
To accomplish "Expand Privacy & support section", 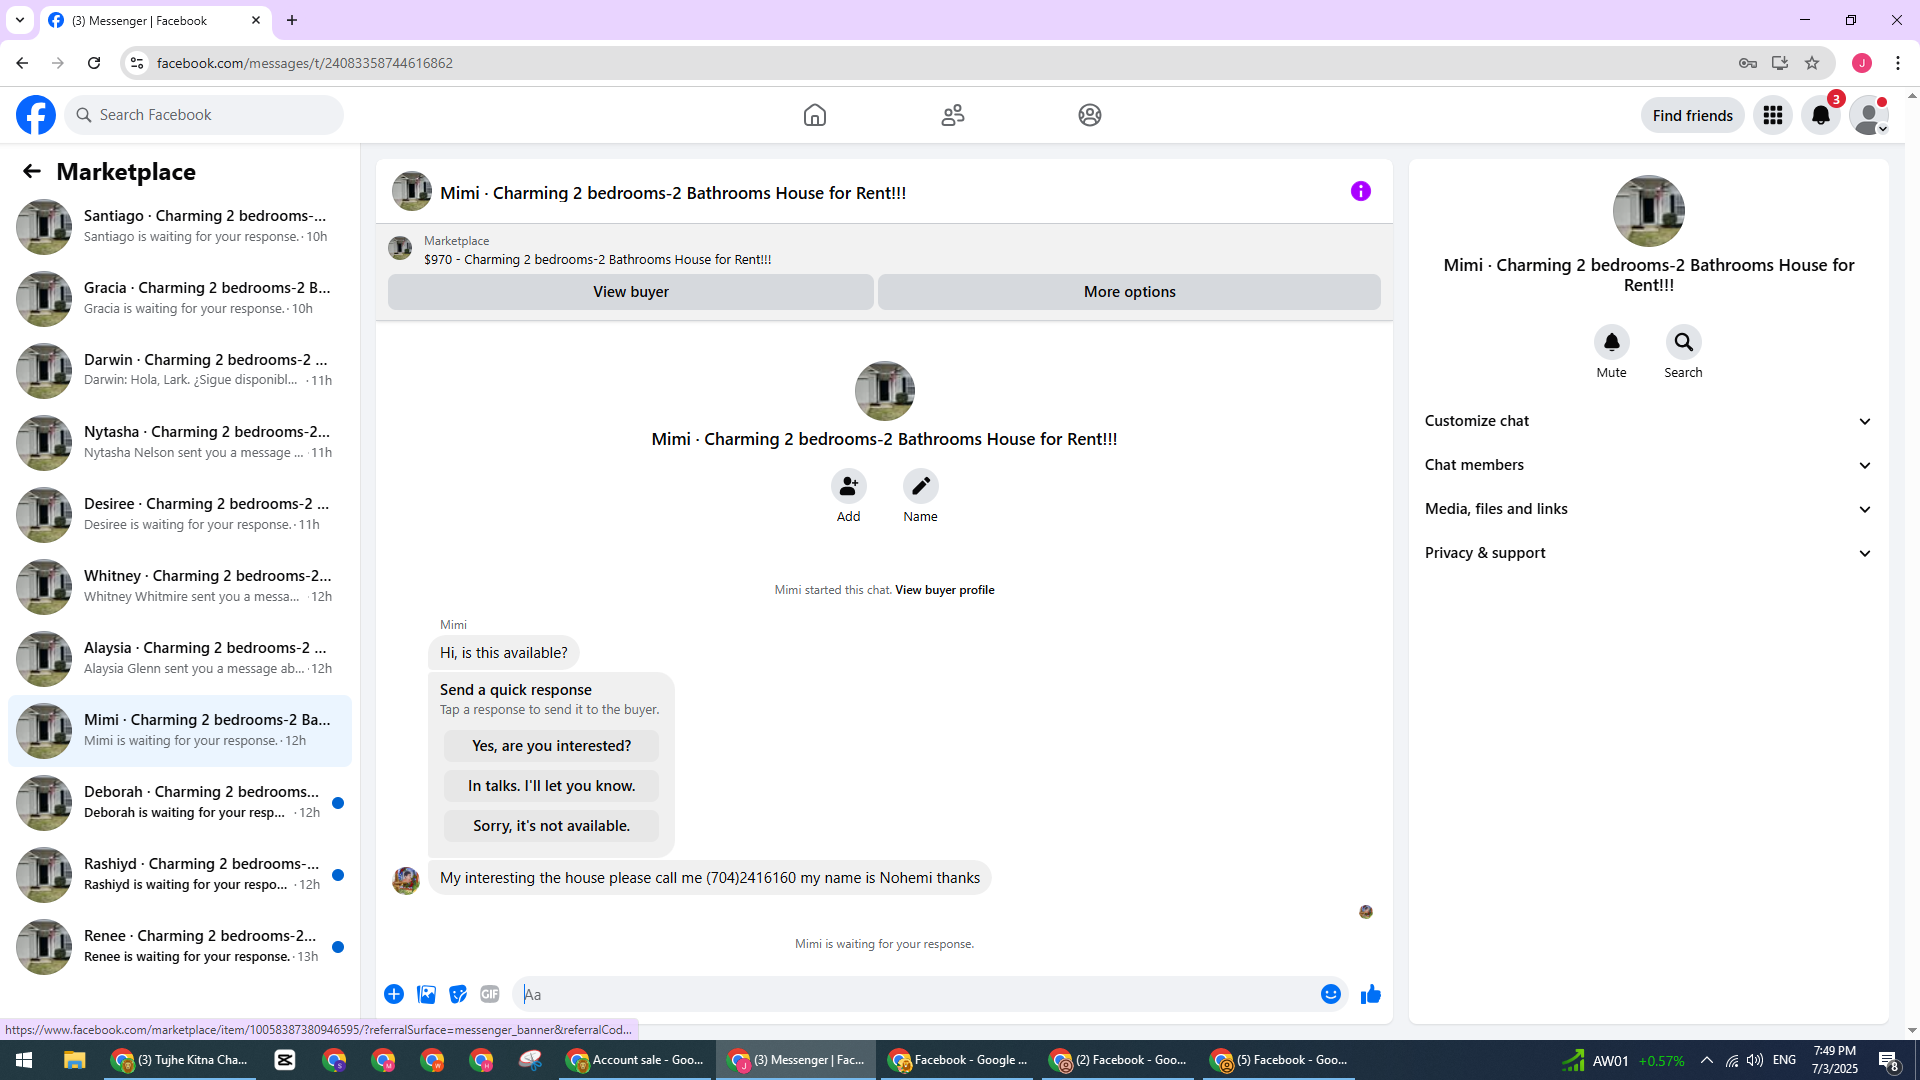I will point(1648,553).
